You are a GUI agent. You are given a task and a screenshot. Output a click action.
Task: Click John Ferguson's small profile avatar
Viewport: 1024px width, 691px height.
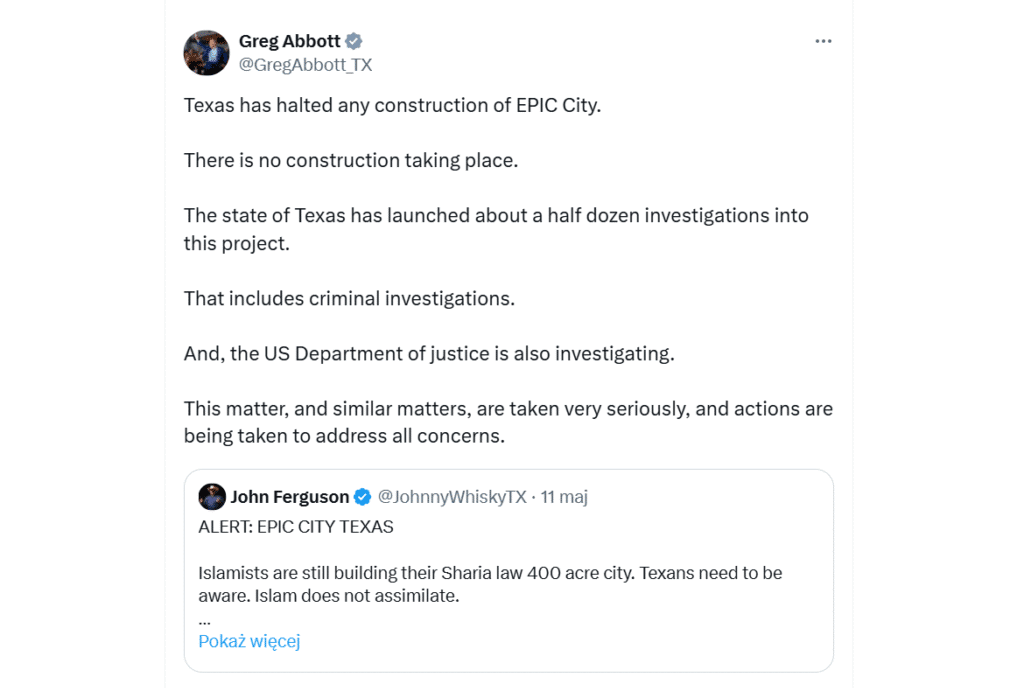[x=211, y=497]
